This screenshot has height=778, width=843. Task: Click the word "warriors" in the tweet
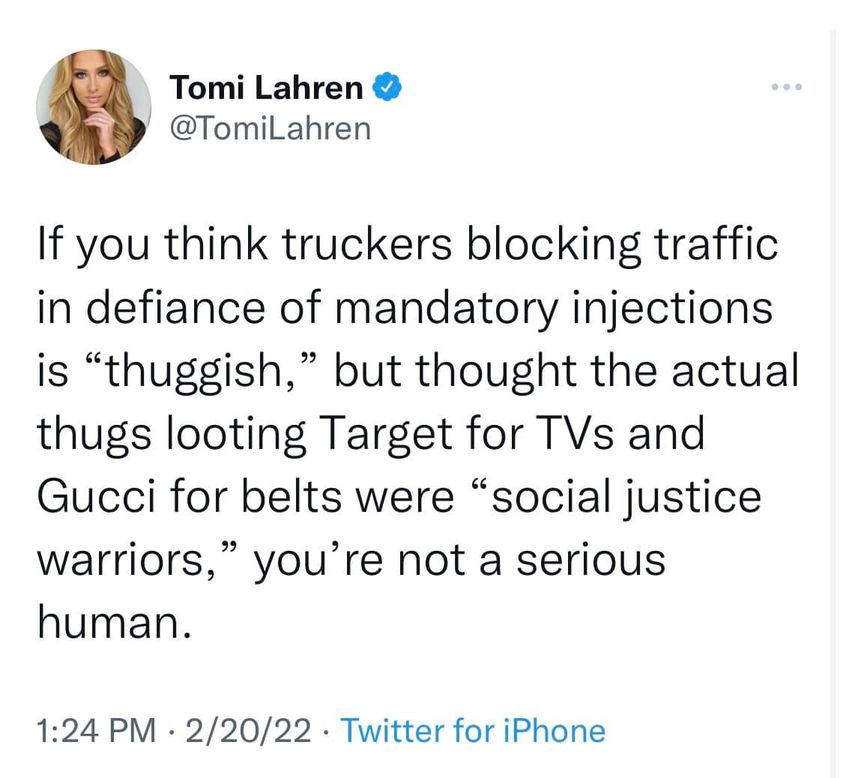[x=111, y=560]
